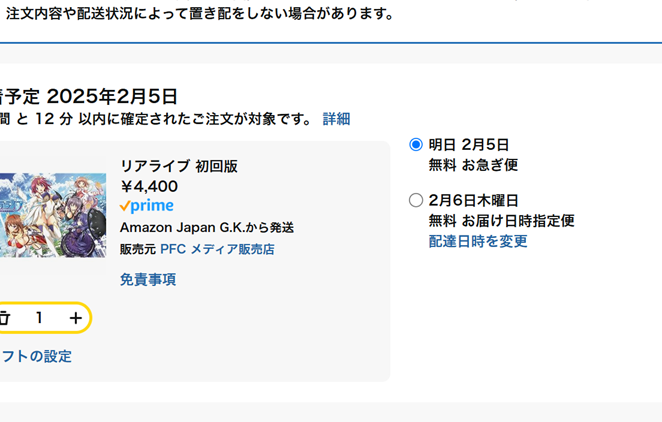This screenshot has height=422, width=662.
Task: Select 2月6日木曜日 delivery radio button
Action: (416, 200)
